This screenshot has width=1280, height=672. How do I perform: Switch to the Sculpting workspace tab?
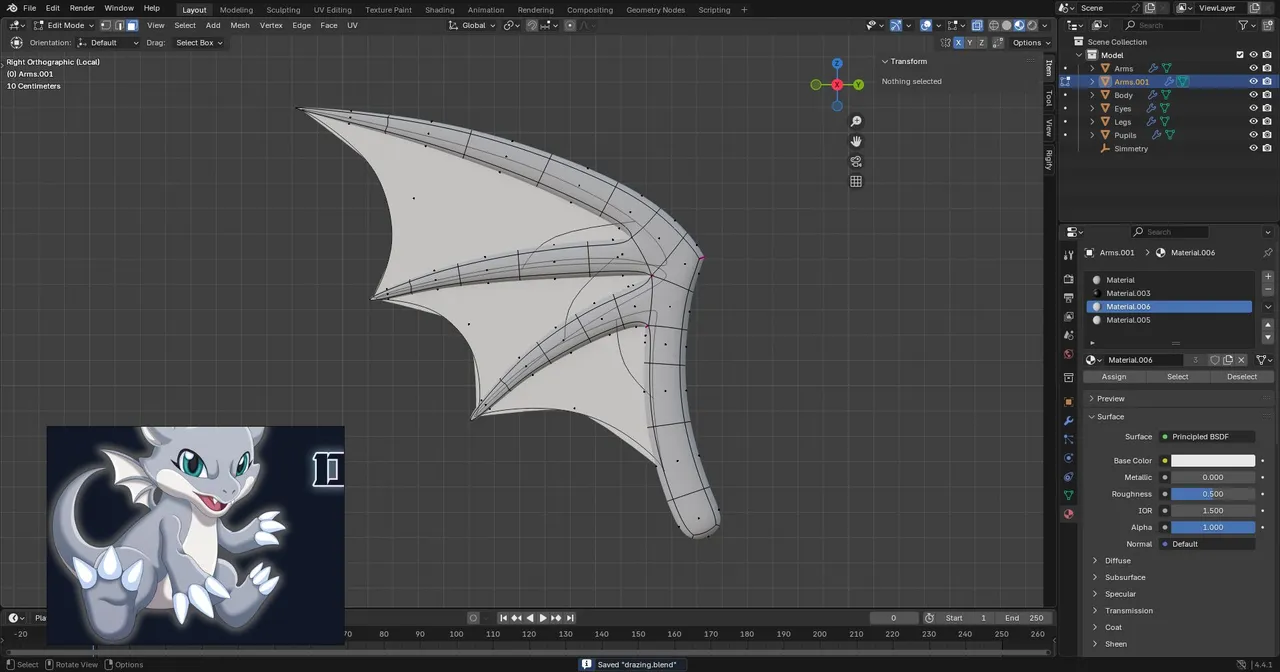click(283, 10)
